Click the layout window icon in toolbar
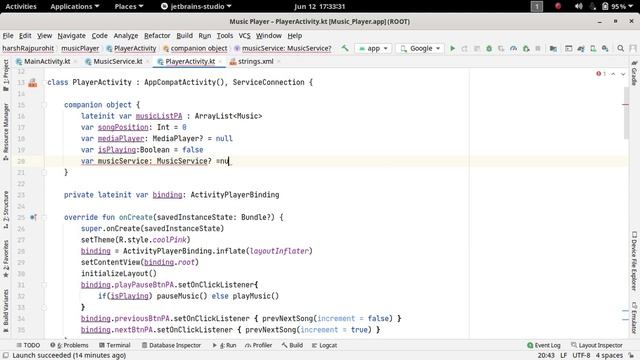 click(x=568, y=48)
